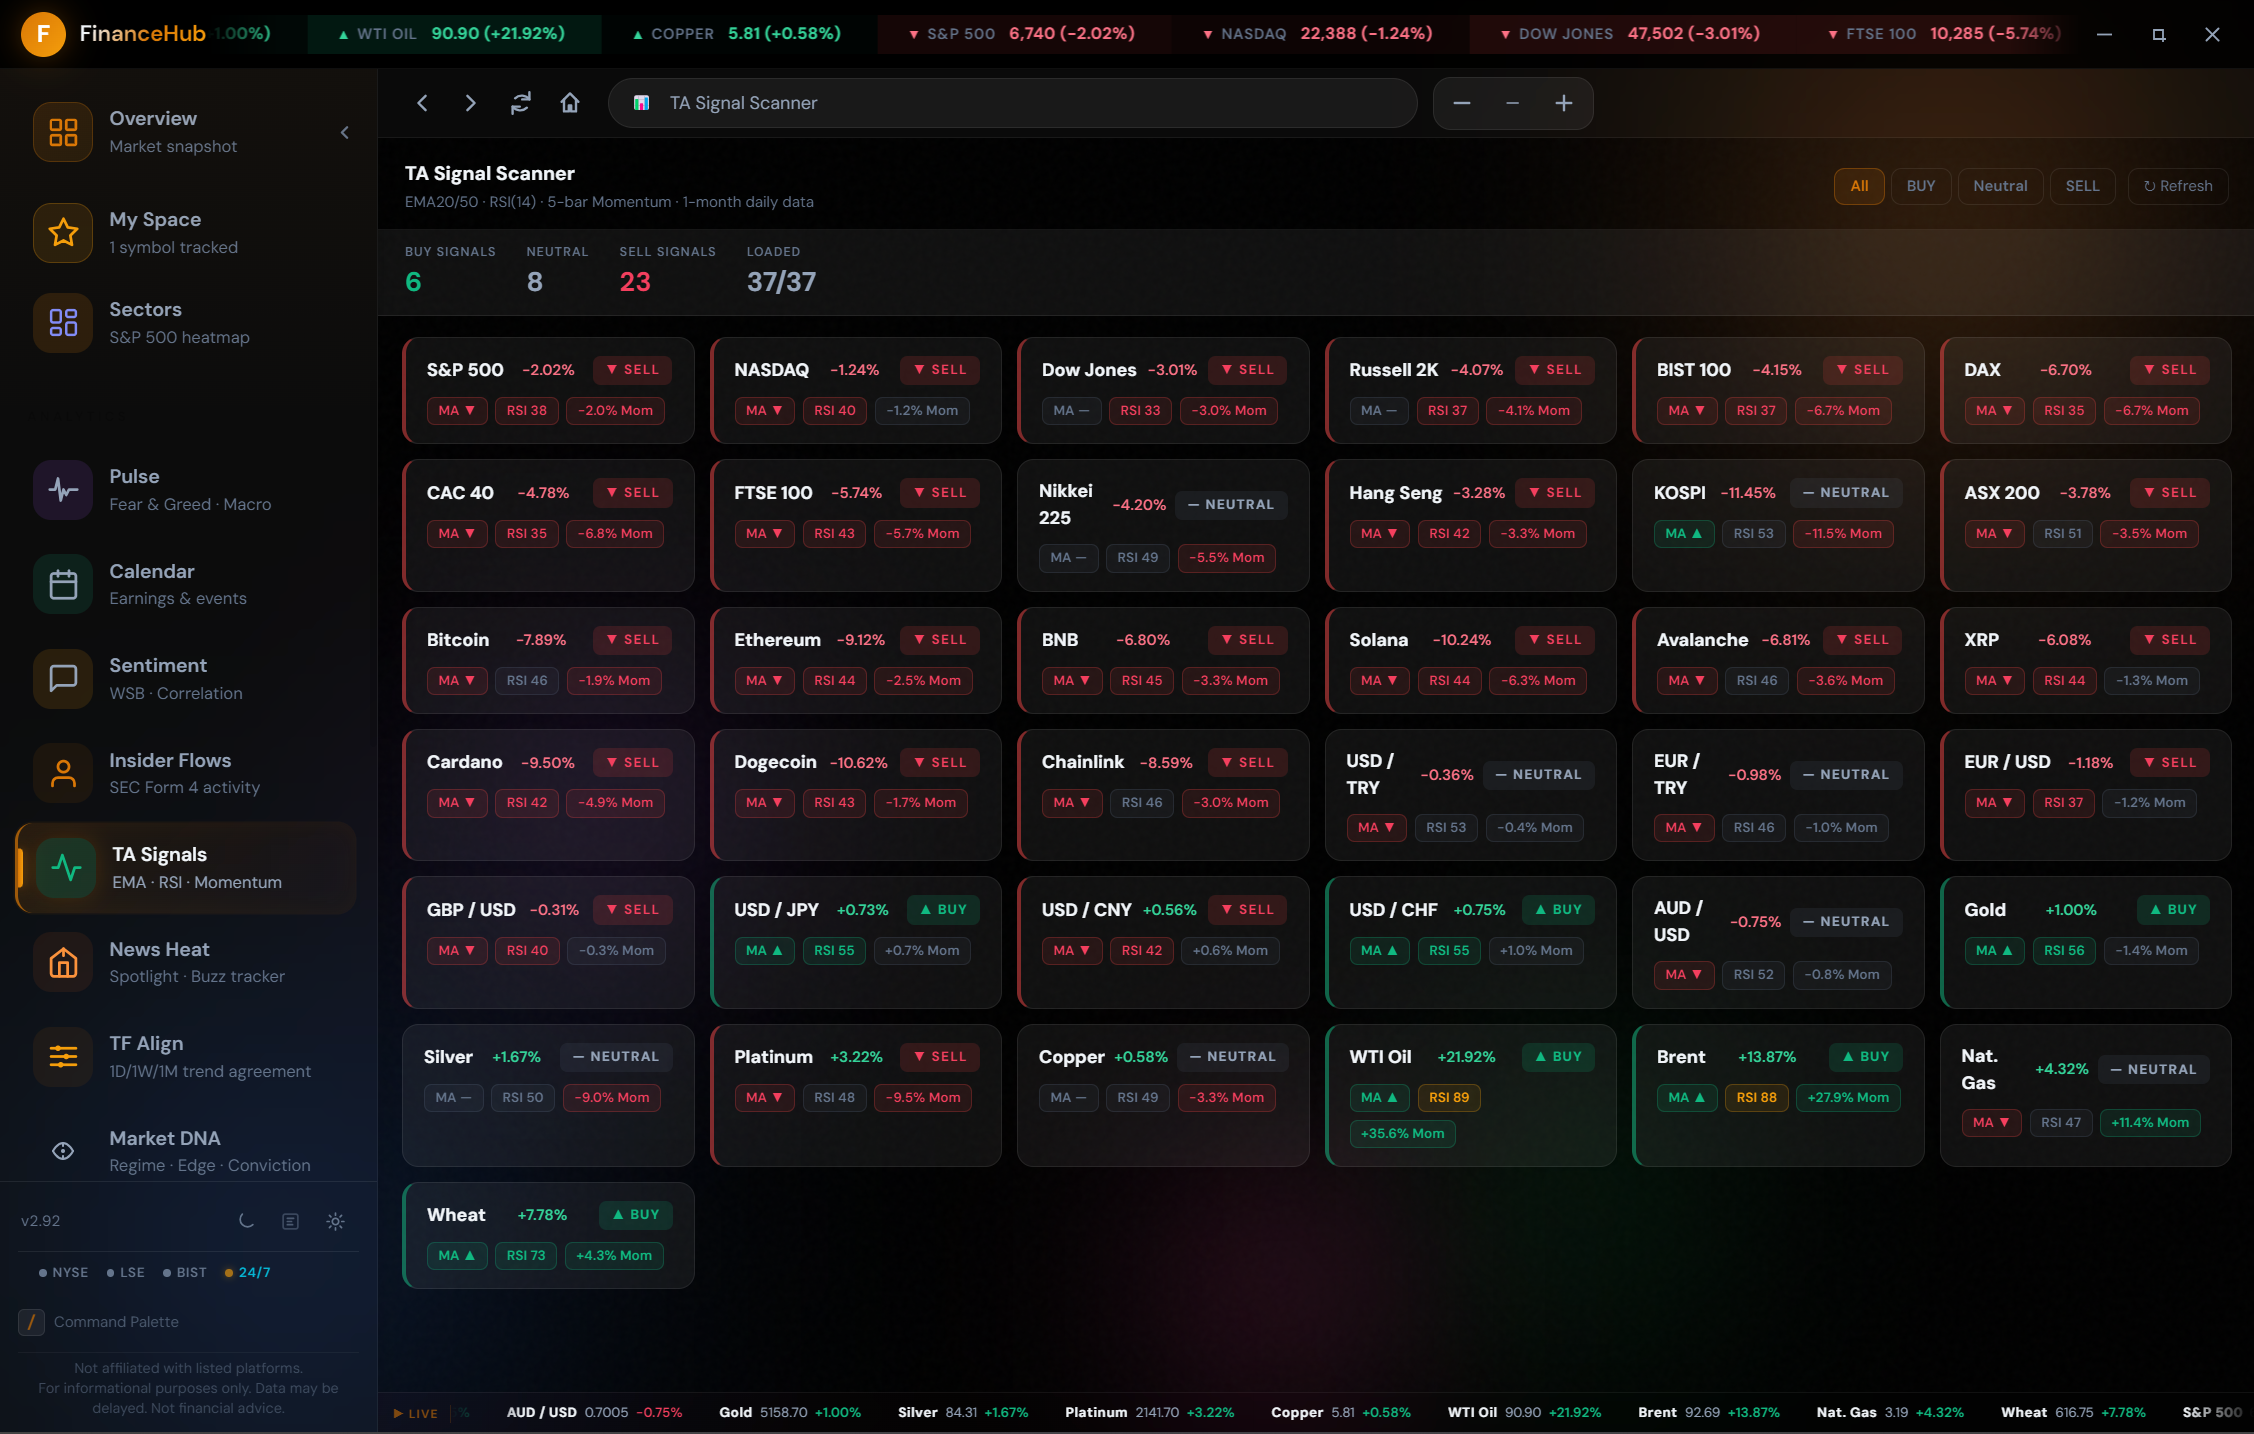Open the Ethereum signal card
The height and width of the screenshot is (1434, 2254).
(856, 660)
